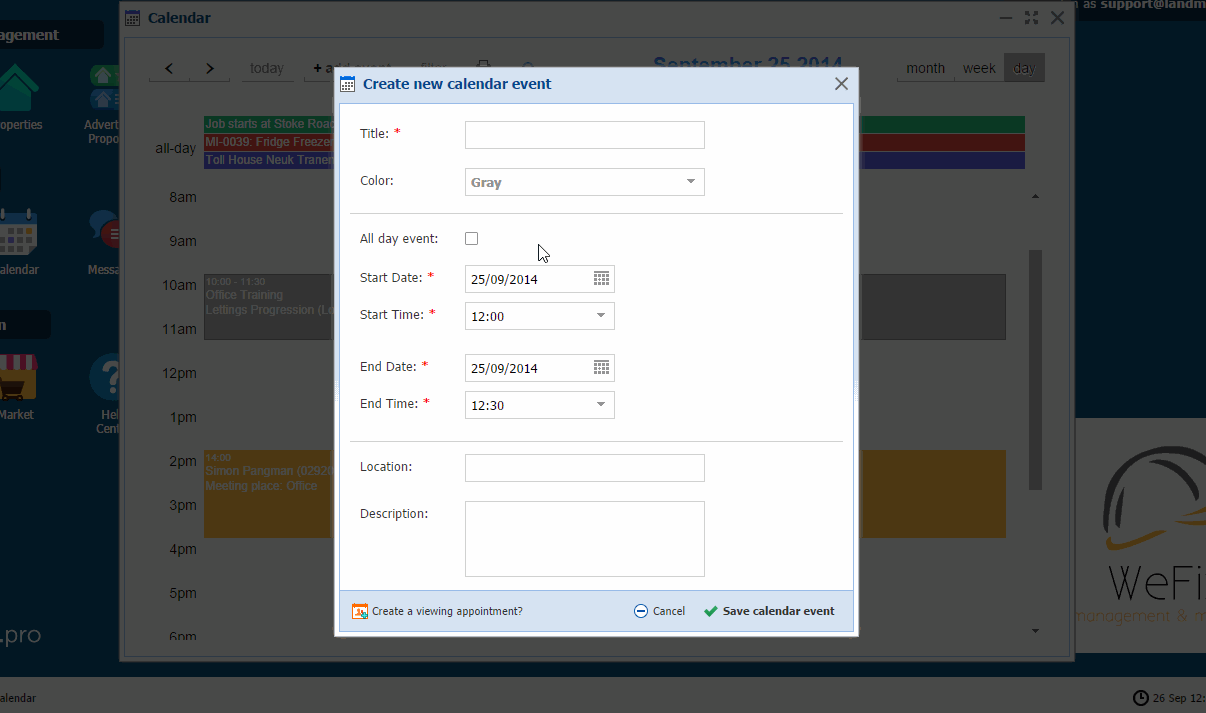1206x713 pixels.
Task: Open the Messages desktop icon
Action: click(105, 231)
